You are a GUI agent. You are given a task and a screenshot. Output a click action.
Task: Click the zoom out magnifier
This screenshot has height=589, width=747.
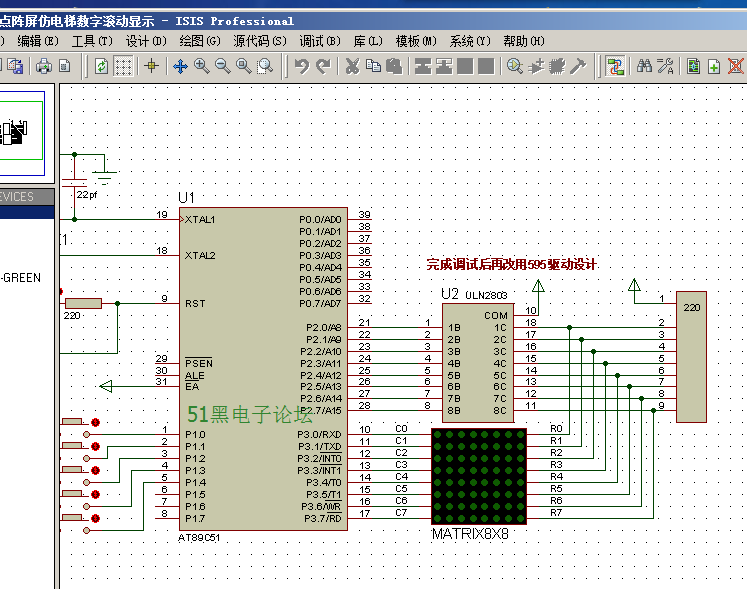pyautogui.click(x=222, y=66)
